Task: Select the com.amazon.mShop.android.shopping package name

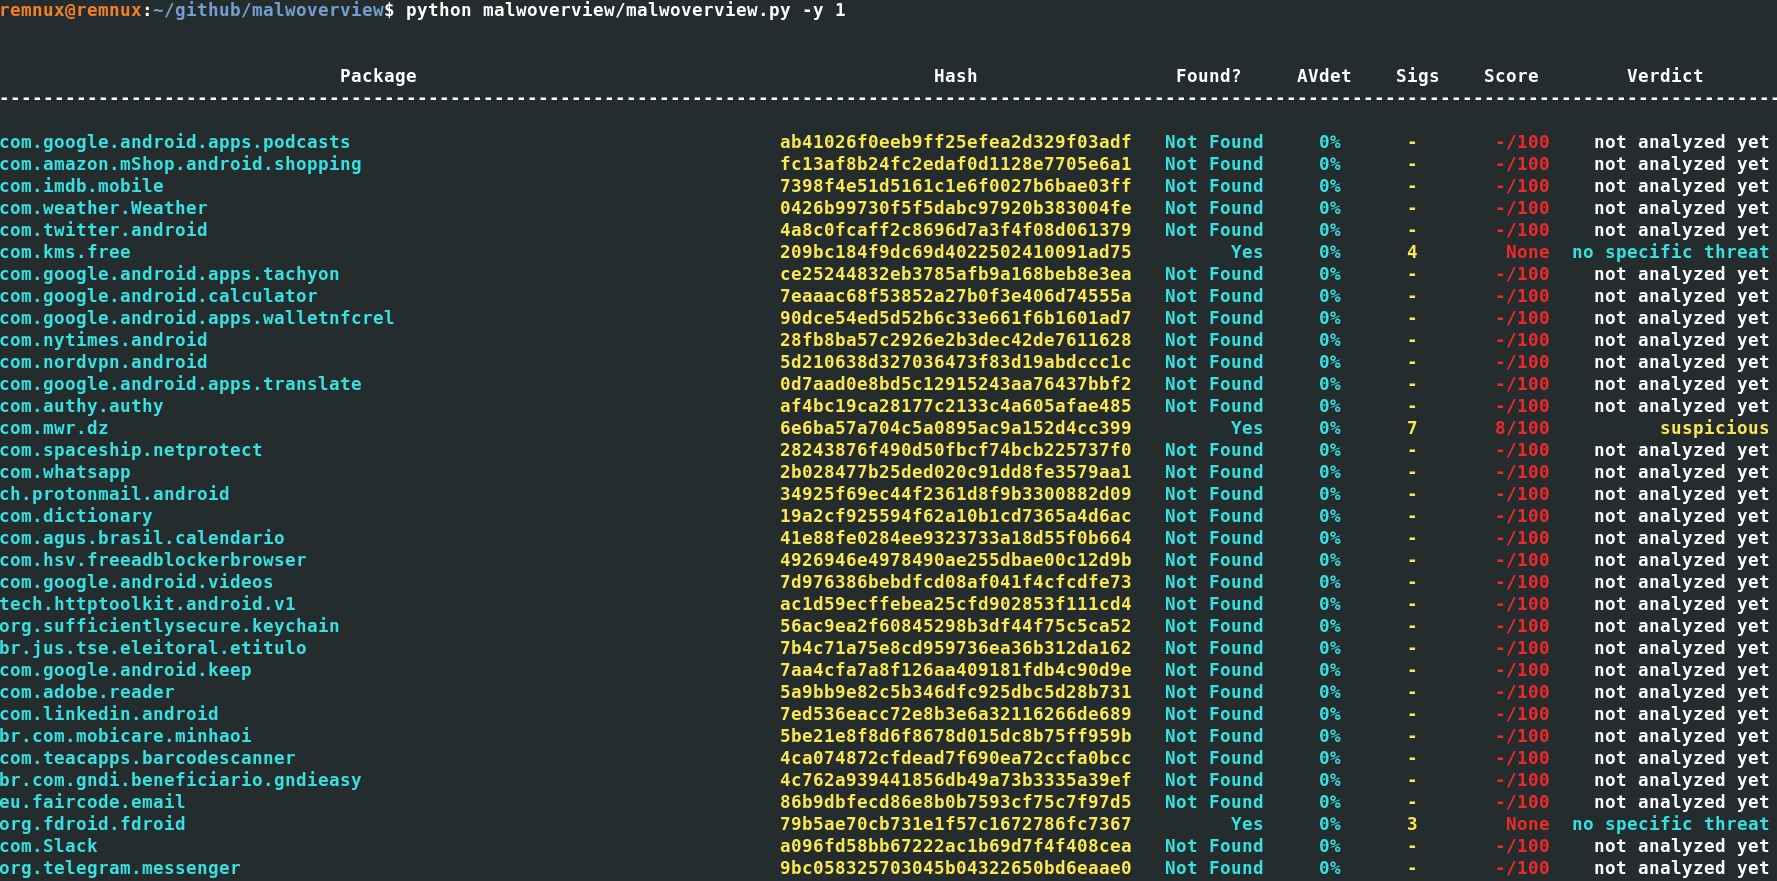Action: click(181, 164)
